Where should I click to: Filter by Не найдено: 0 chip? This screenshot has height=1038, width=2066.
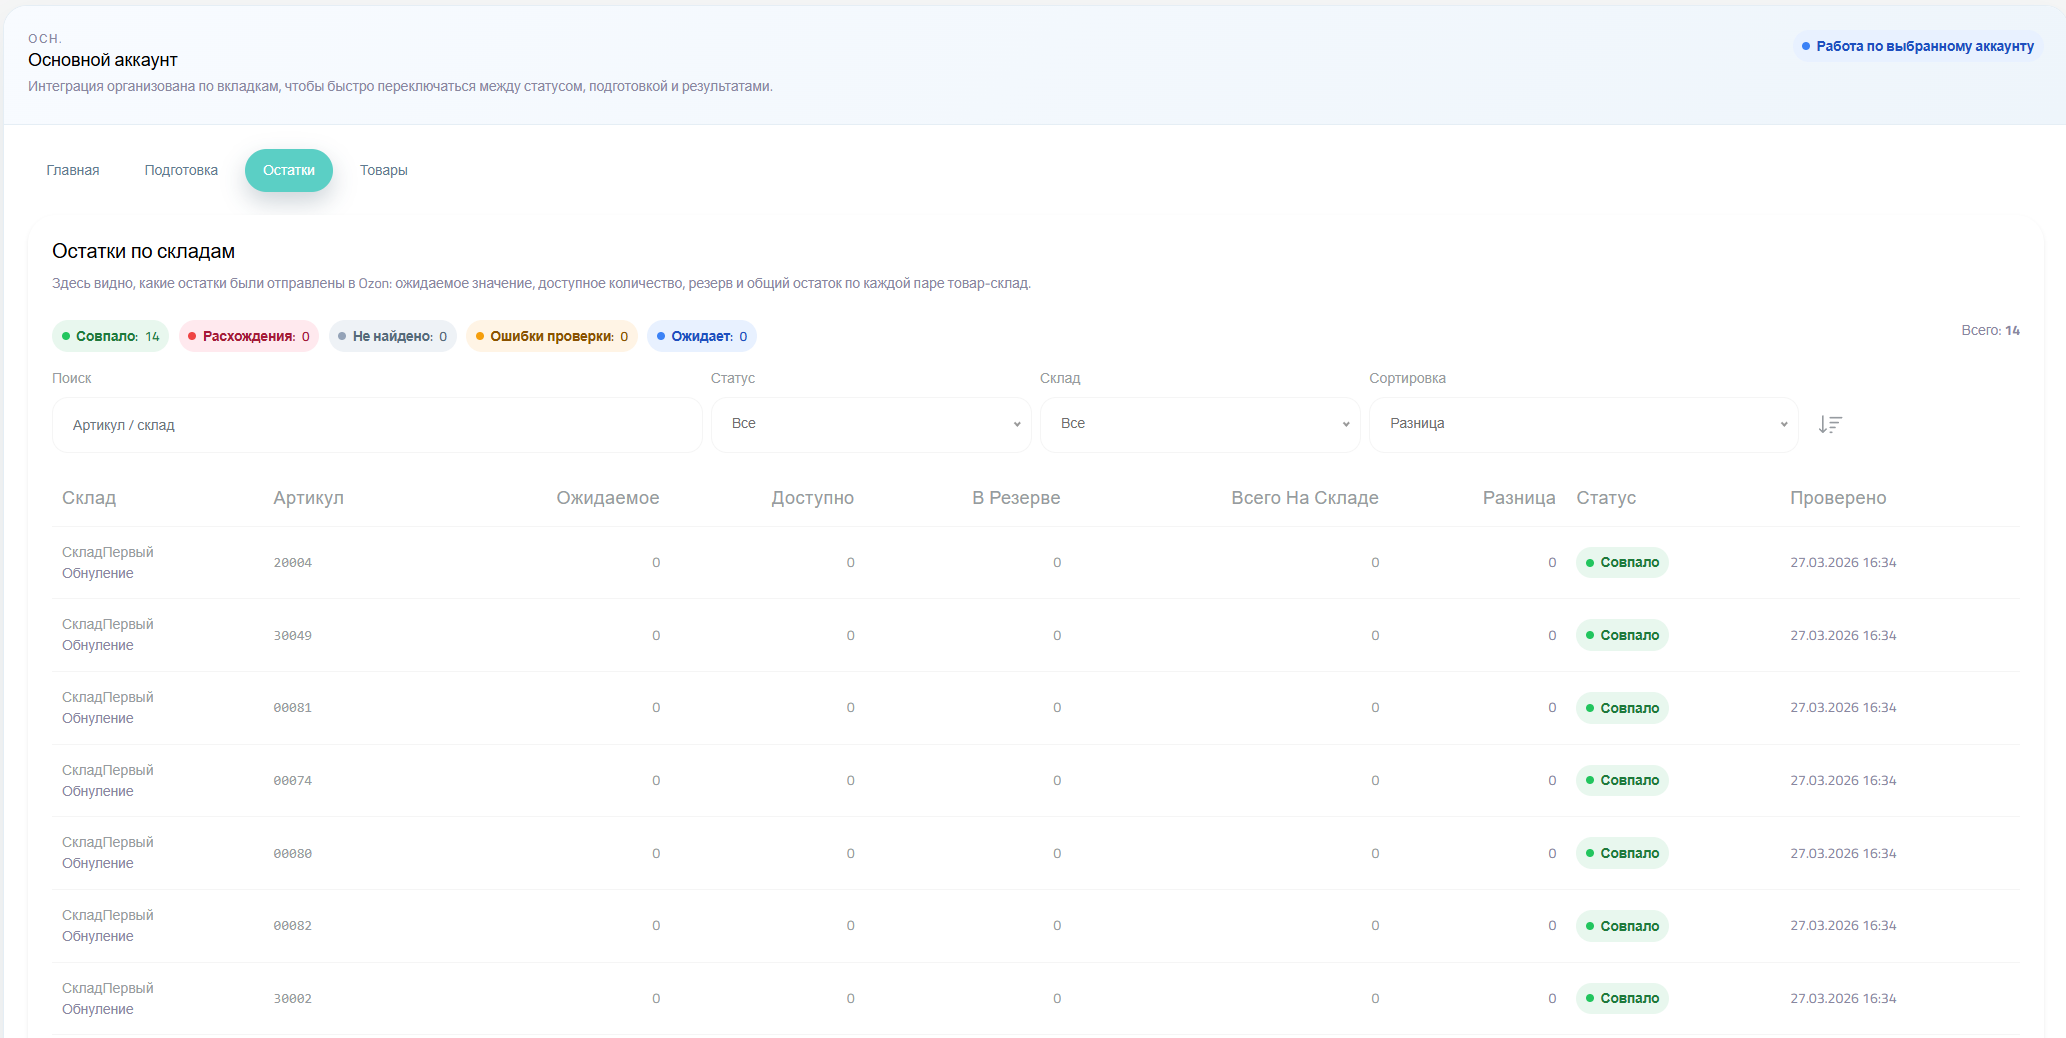click(393, 336)
